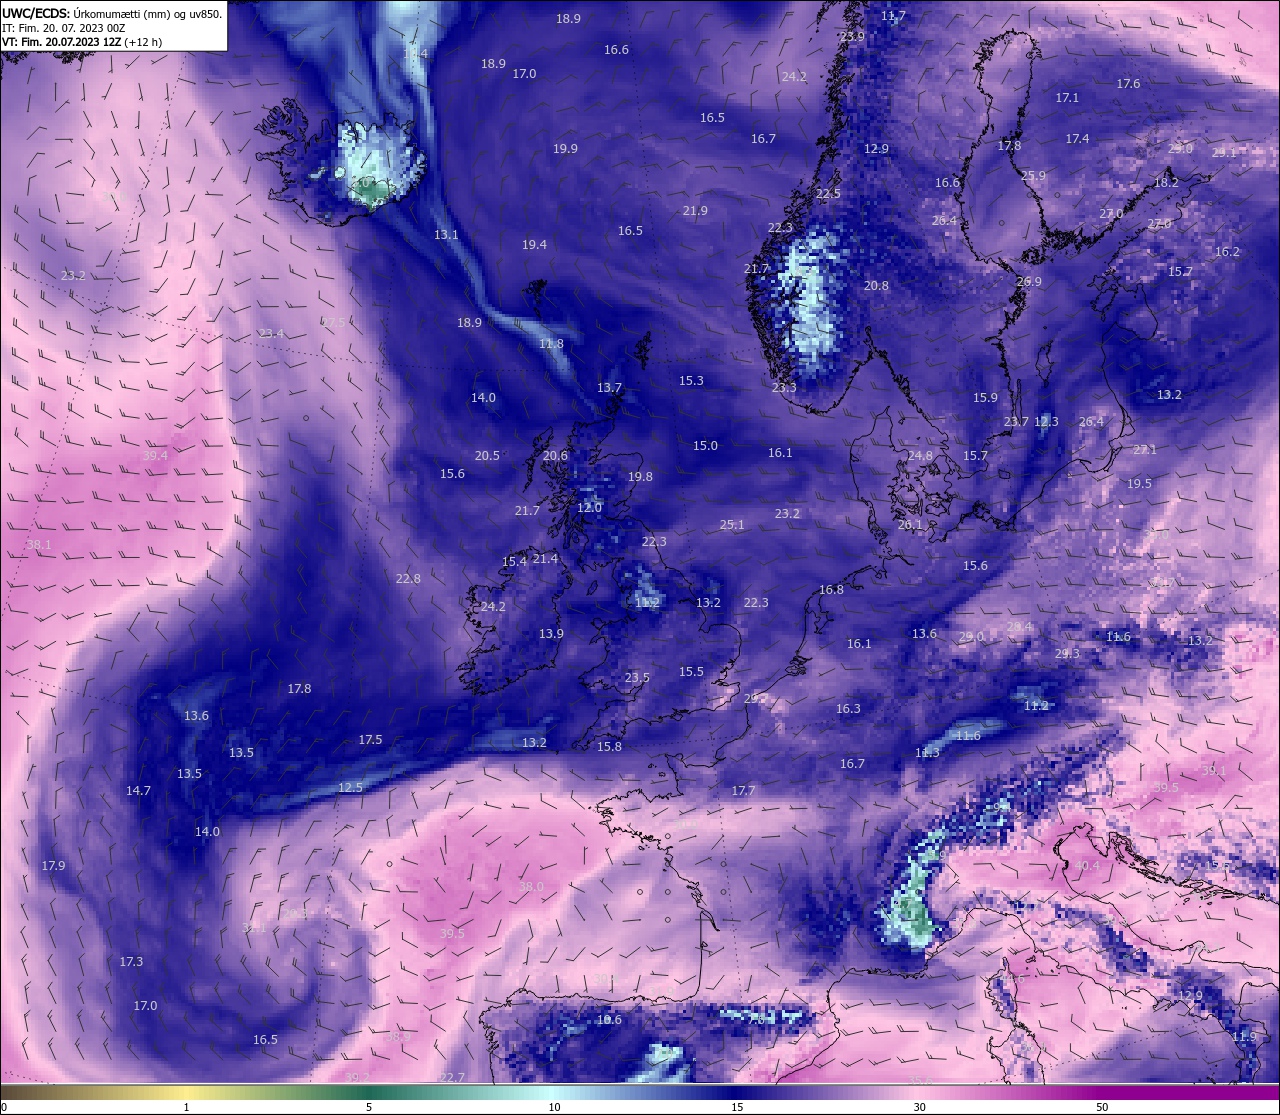1280x1115 pixels.
Task: Click the 1 label on the color scale
Action: click(186, 1107)
